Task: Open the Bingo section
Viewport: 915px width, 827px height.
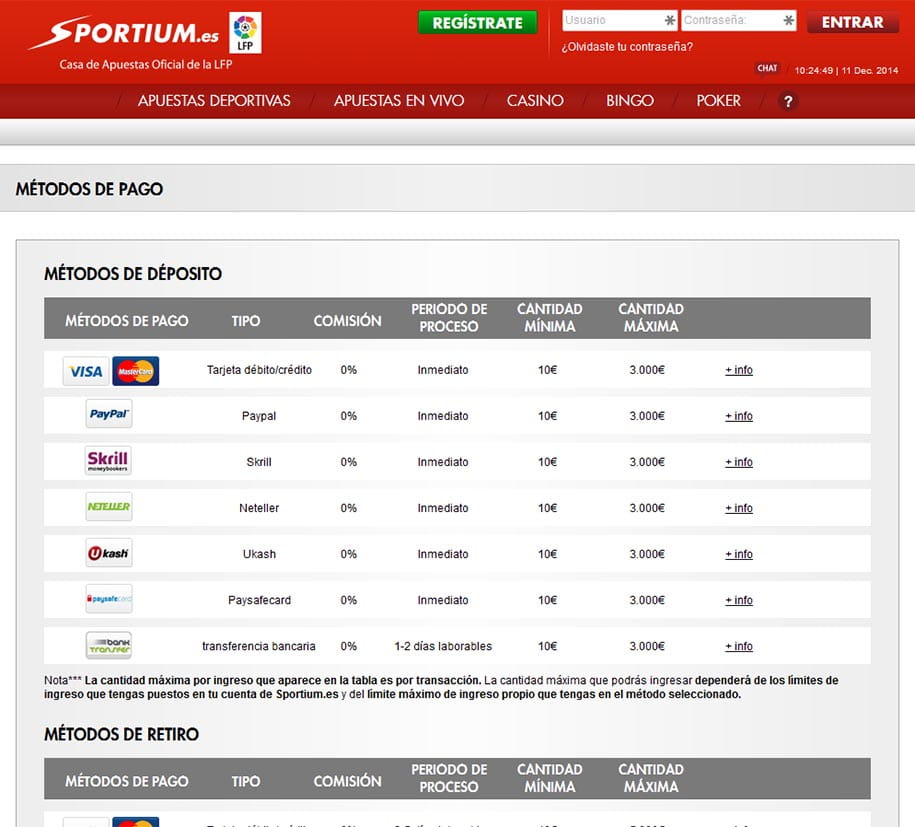Action: 630,101
